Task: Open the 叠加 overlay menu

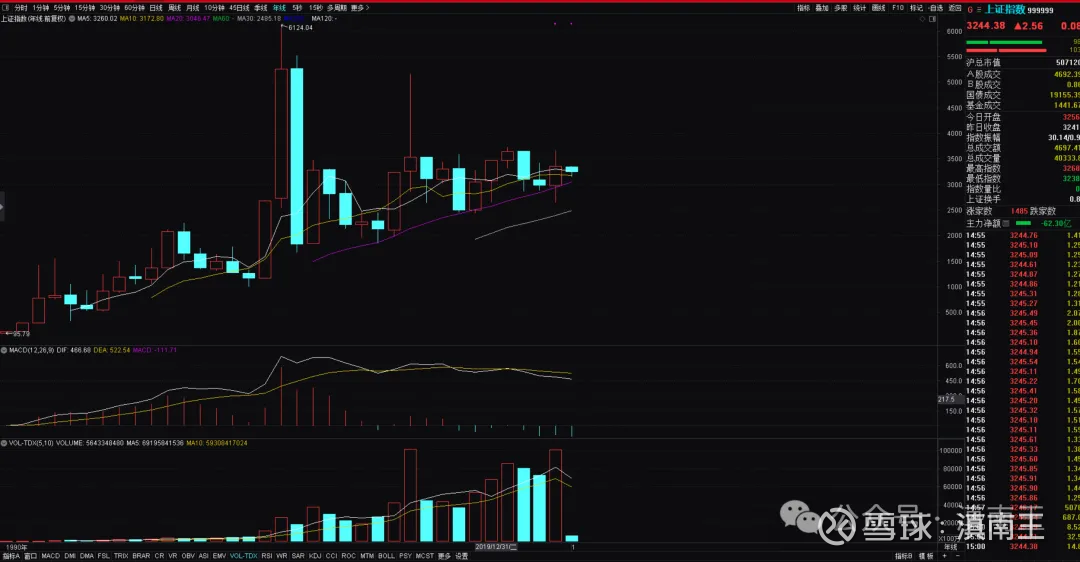Action: pos(822,8)
